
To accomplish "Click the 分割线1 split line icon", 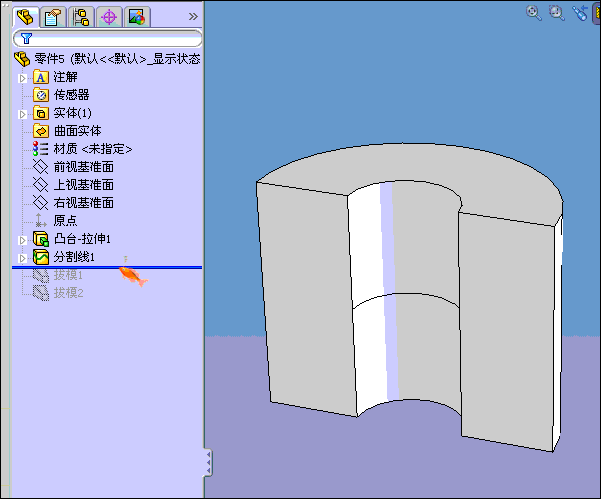I will (41, 257).
